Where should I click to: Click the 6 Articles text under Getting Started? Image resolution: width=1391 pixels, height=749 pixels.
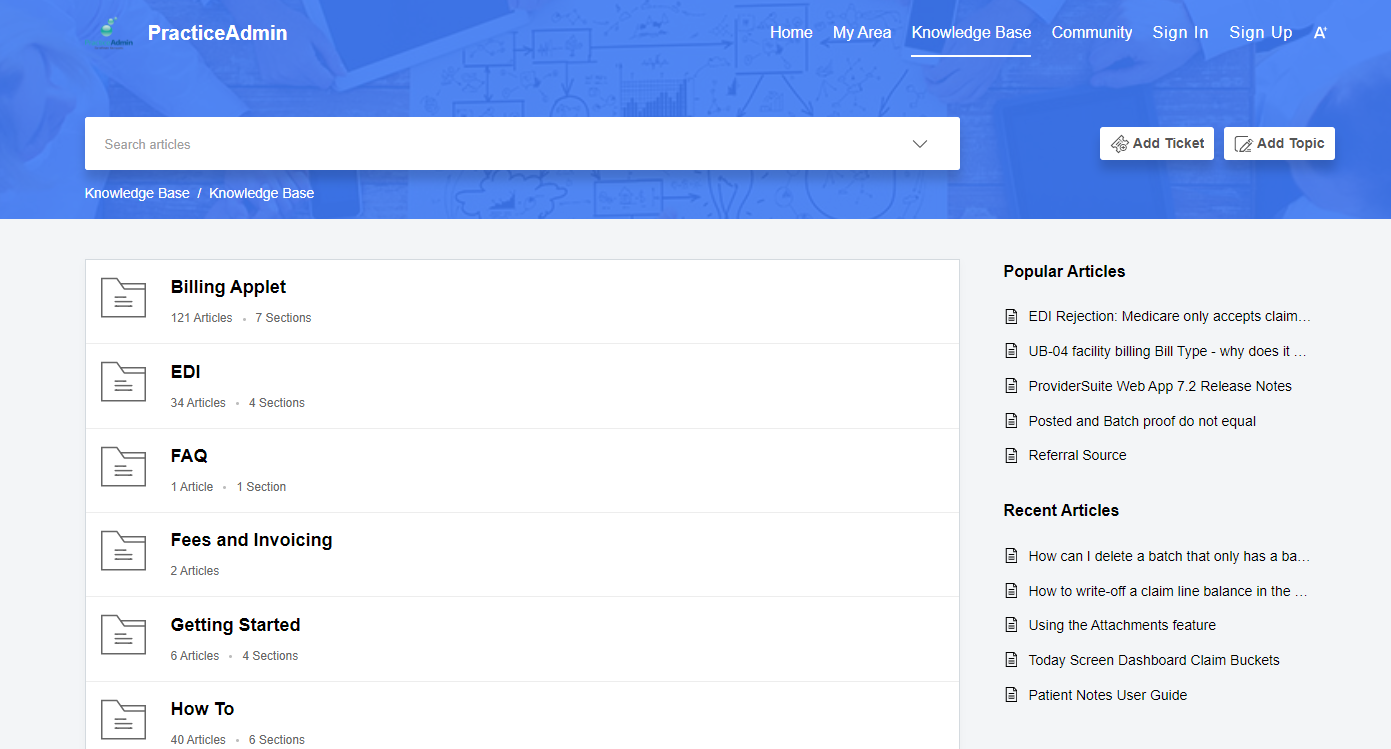click(x=195, y=656)
